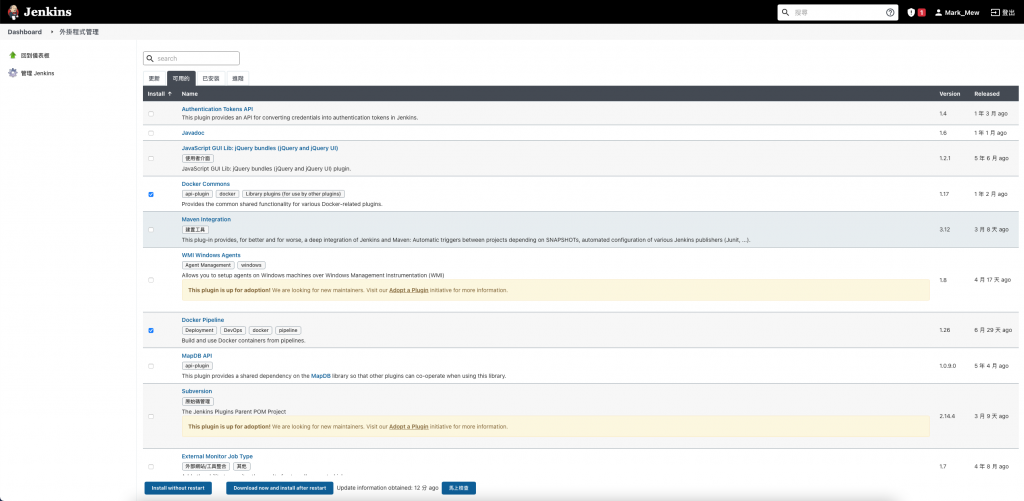The image size is (1024, 501).
Task: Open the Javadoc plugin link
Action: pyautogui.click(x=193, y=133)
